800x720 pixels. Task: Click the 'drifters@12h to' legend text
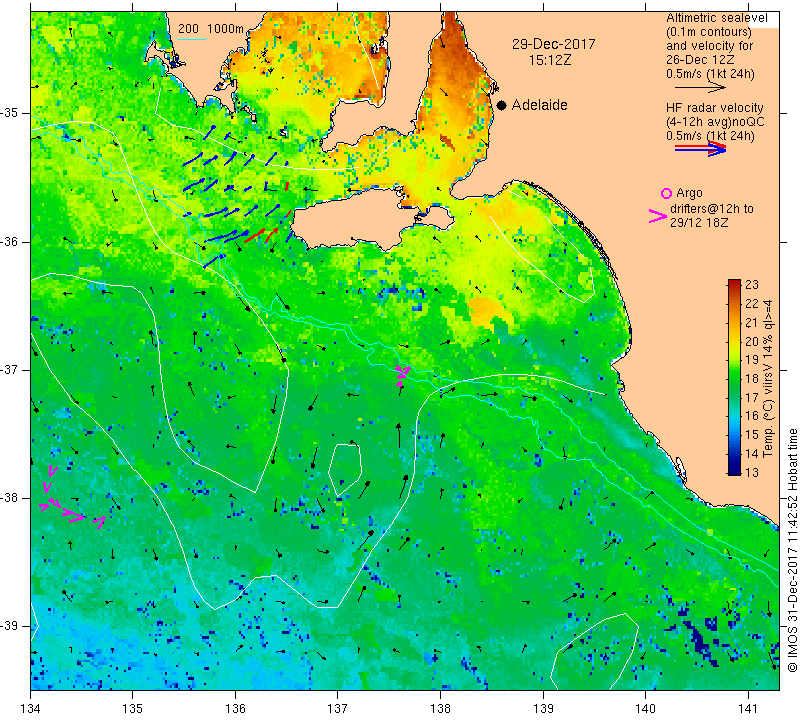[711, 209]
